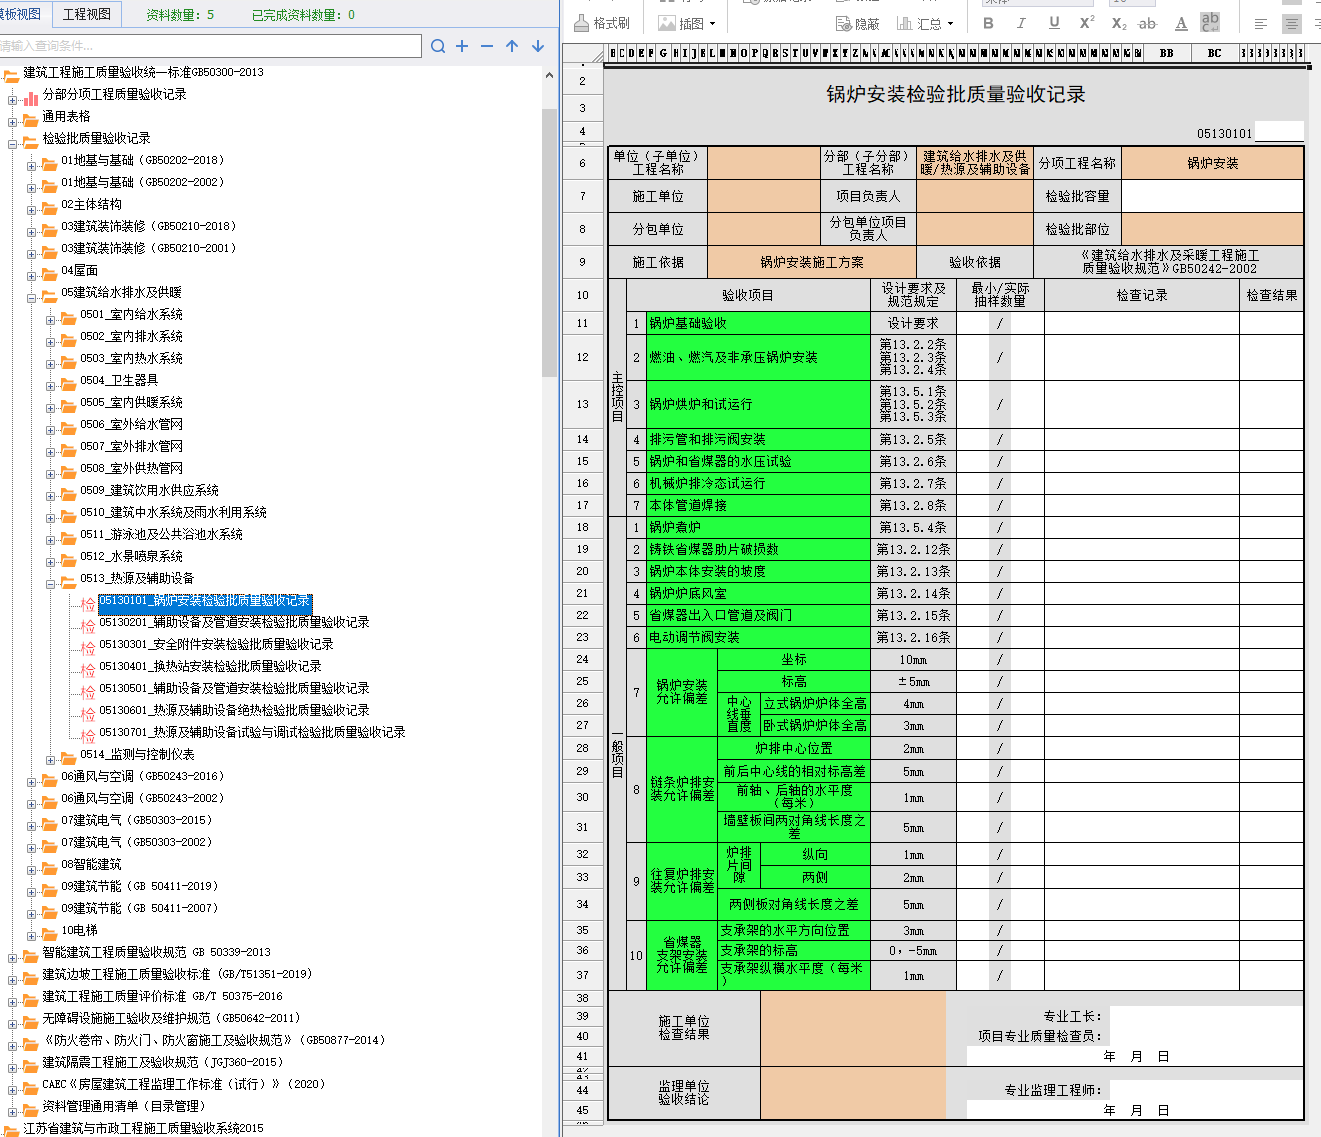Viewport: 1321px width, 1137px height.
Task: Click the query condition search input
Action: pos(210,46)
